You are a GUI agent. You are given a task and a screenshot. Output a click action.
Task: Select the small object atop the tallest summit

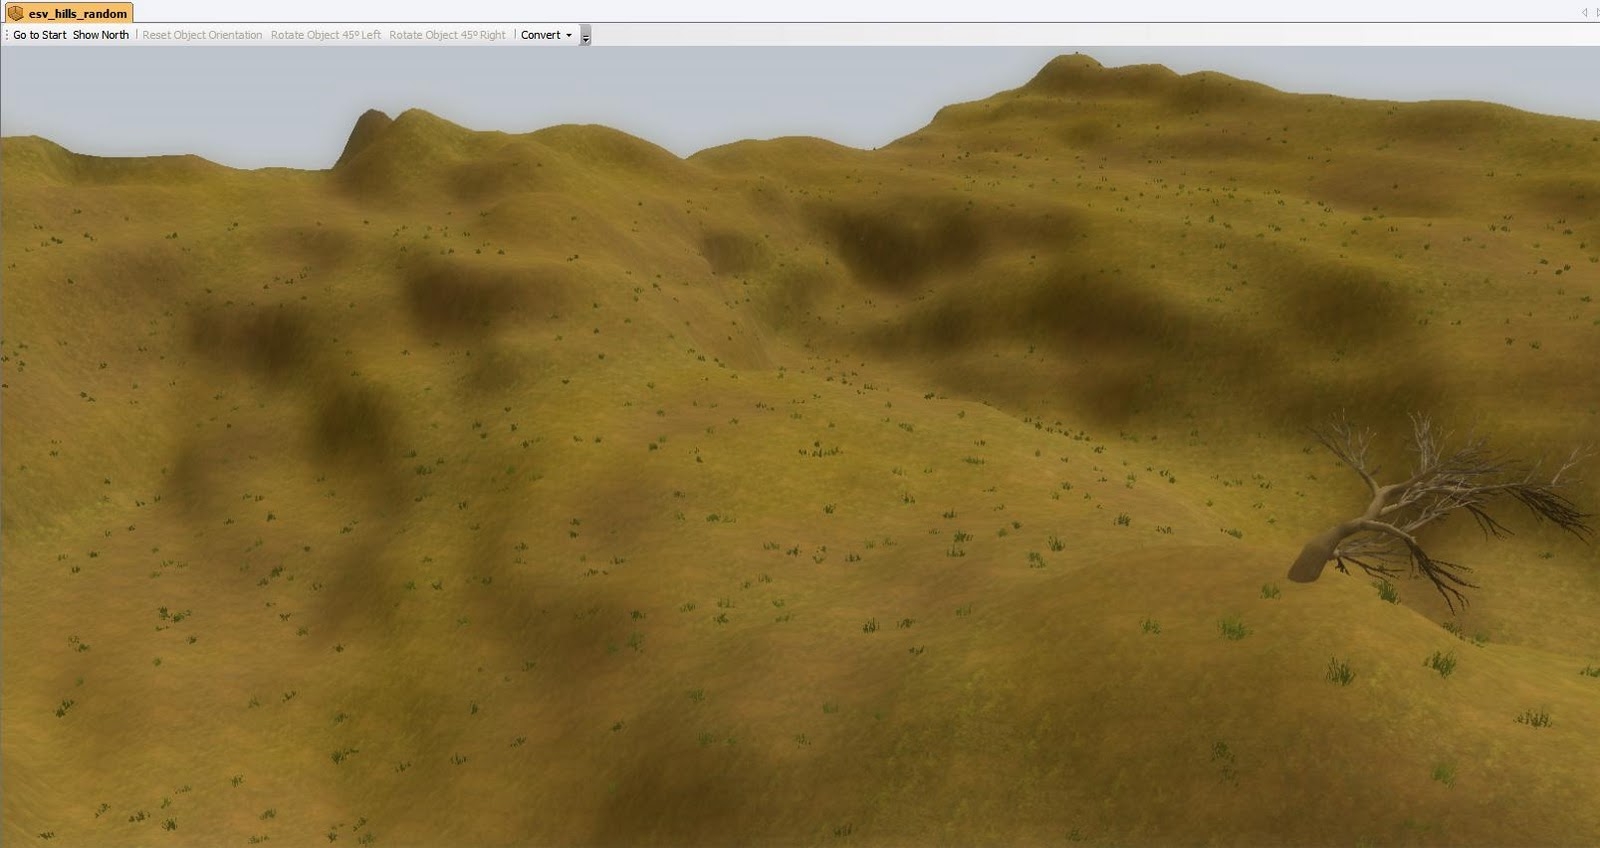point(1076,52)
